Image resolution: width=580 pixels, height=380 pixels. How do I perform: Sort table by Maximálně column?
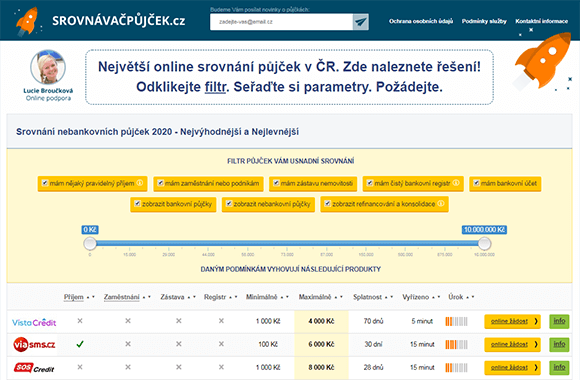click(x=315, y=297)
